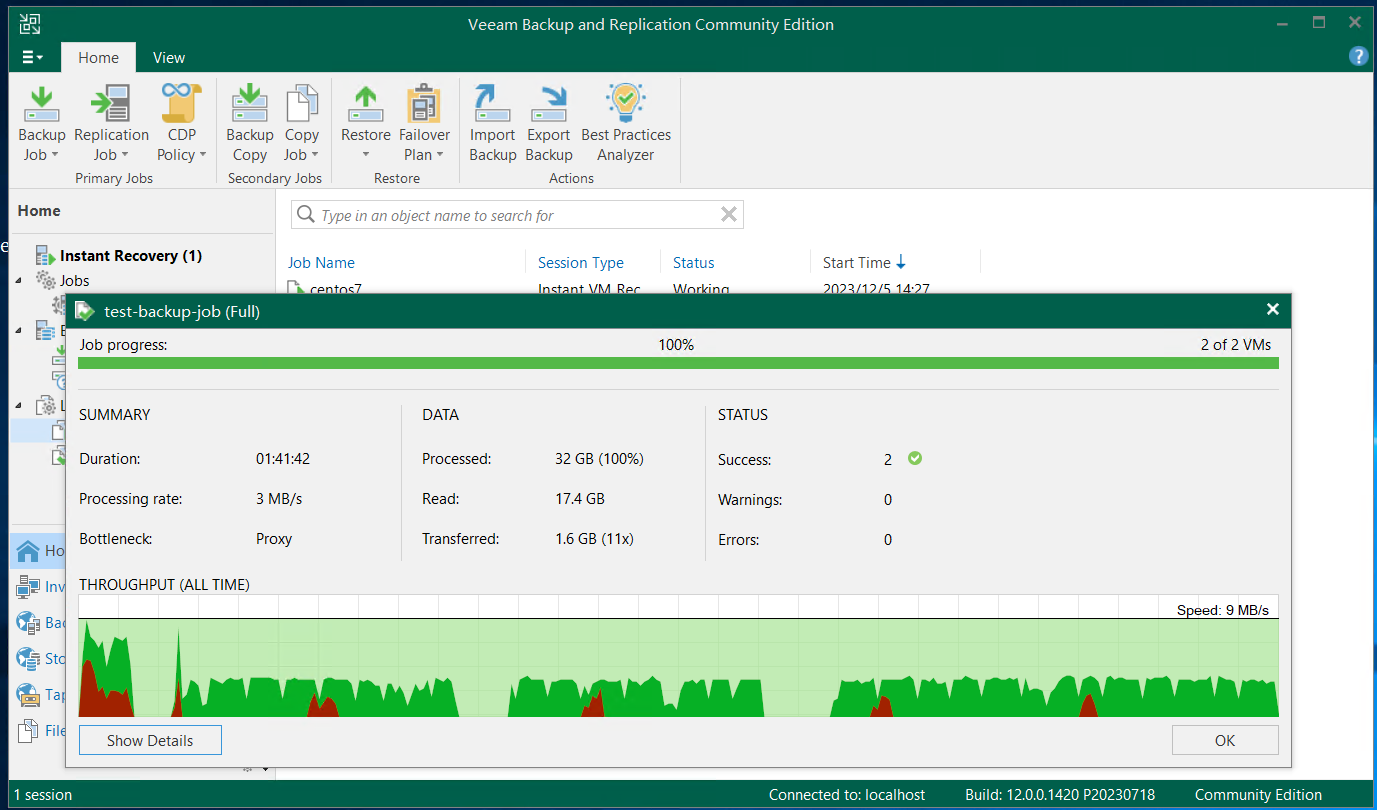Click the Bottleneck value Proxy
The height and width of the screenshot is (810, 1377).
pyautogui.click(x=274, y=539)
